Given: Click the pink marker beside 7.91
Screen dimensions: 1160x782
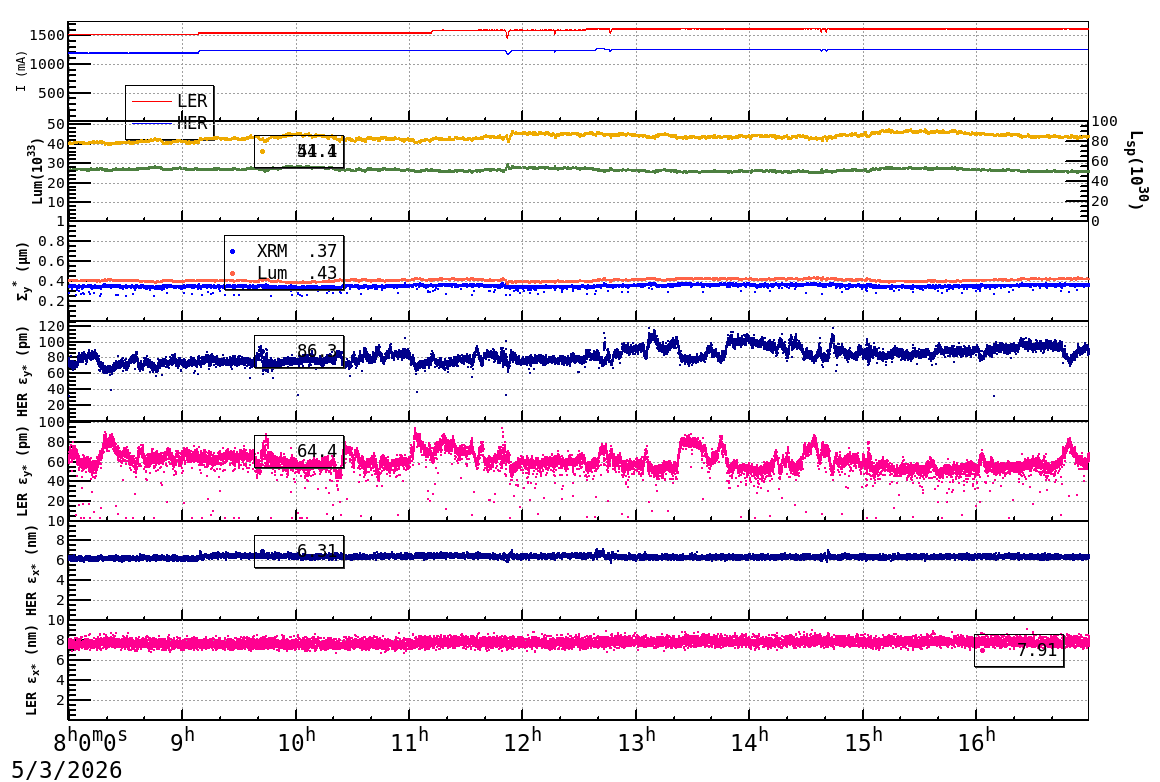Looking at the screenshot, I should [x=982, y=651].
